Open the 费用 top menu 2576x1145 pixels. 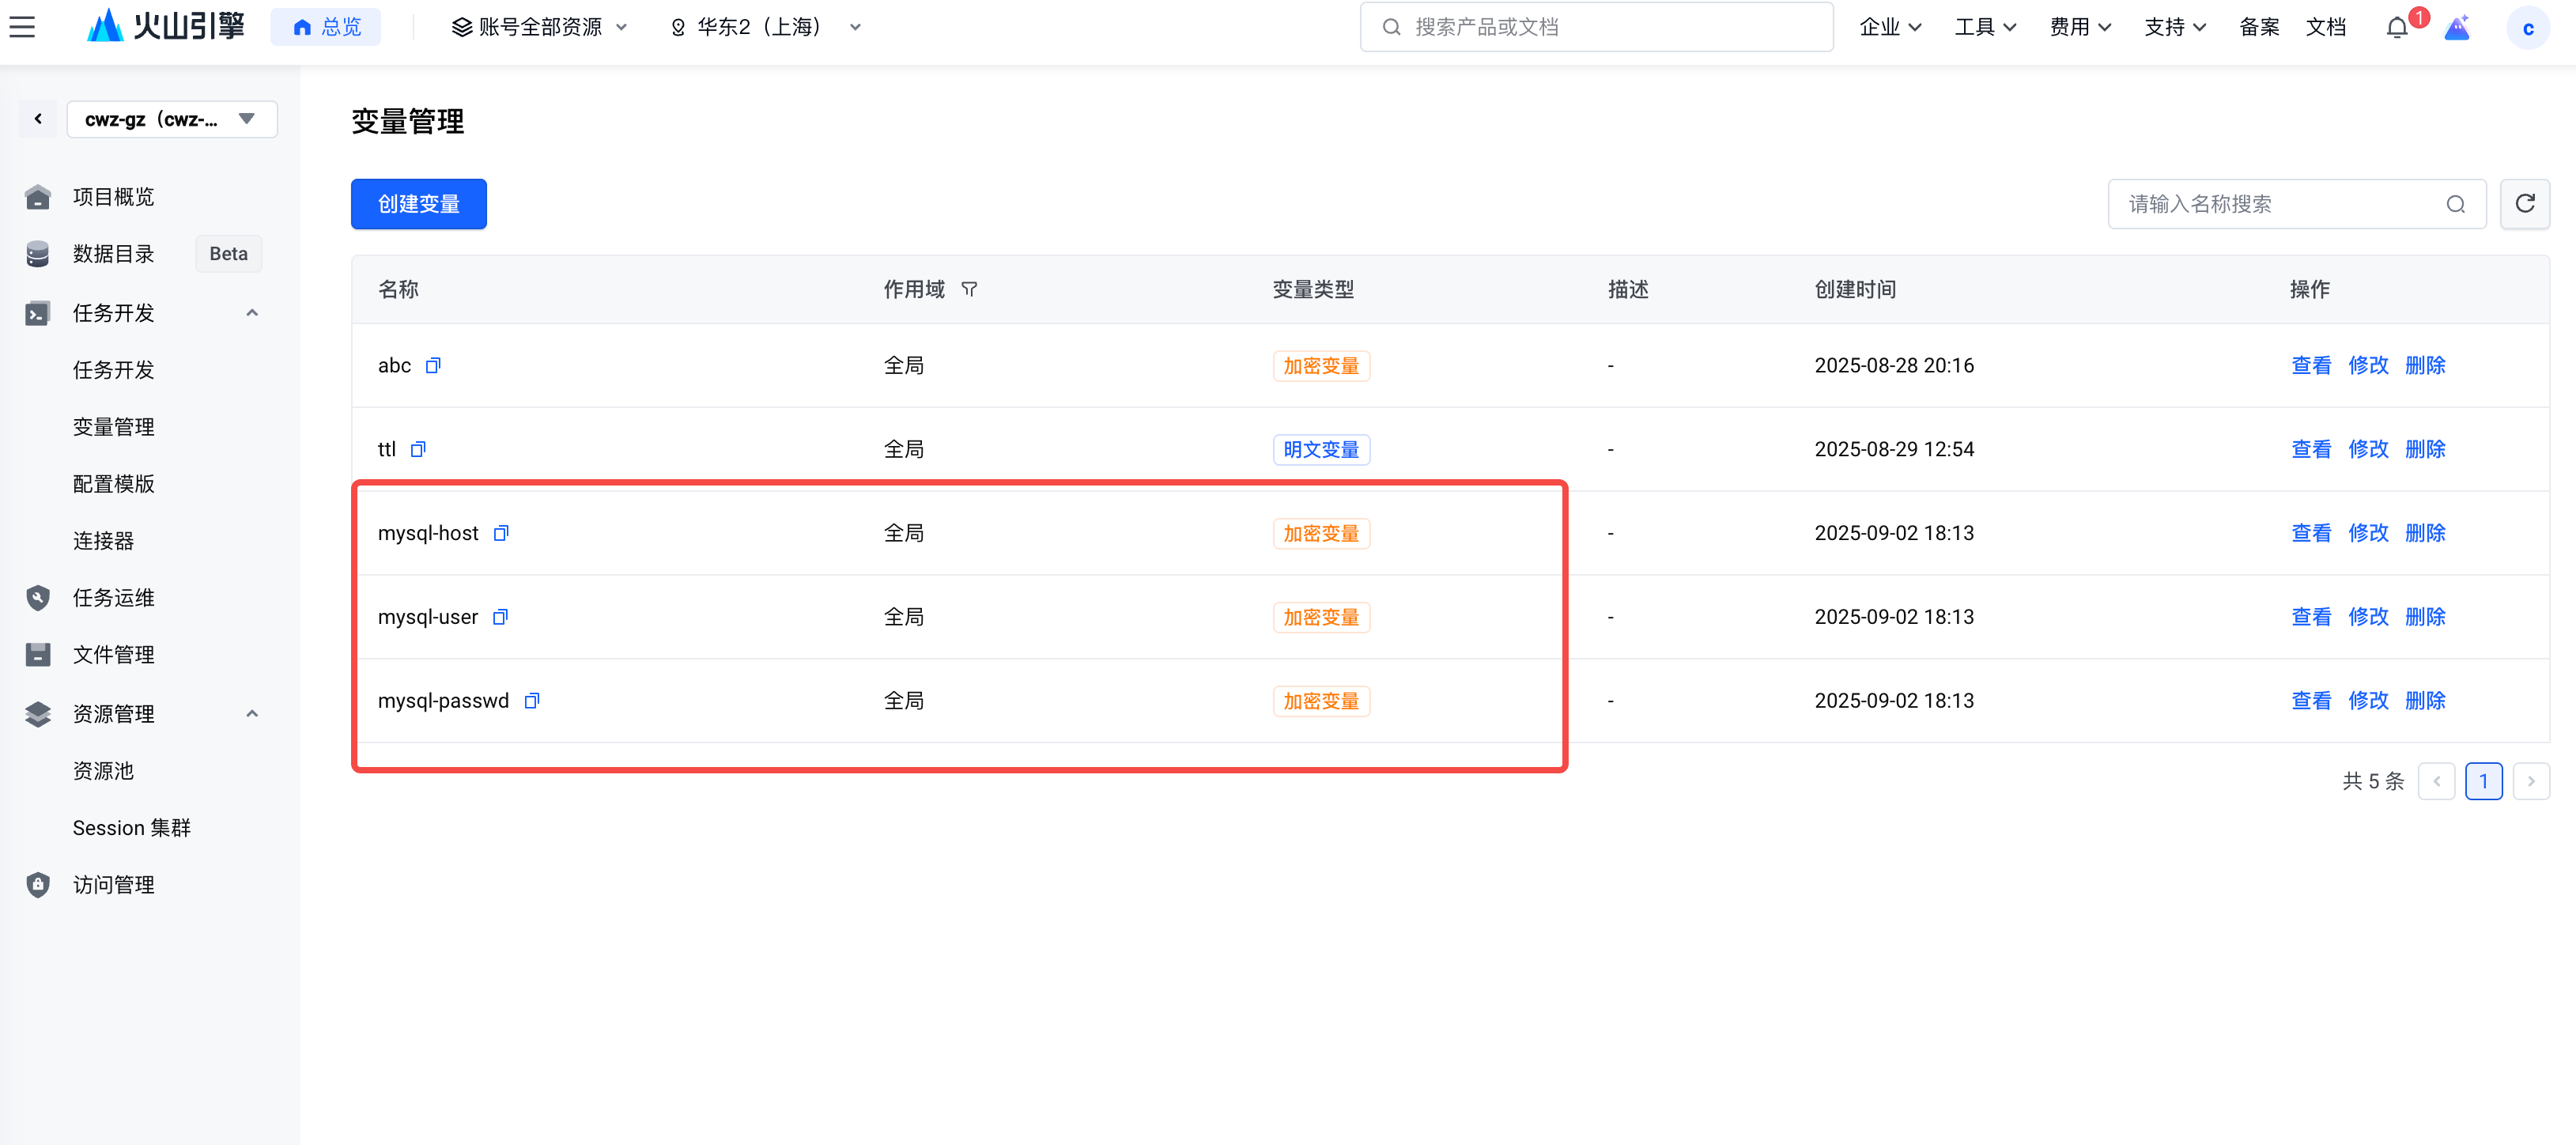[2079, 27]
